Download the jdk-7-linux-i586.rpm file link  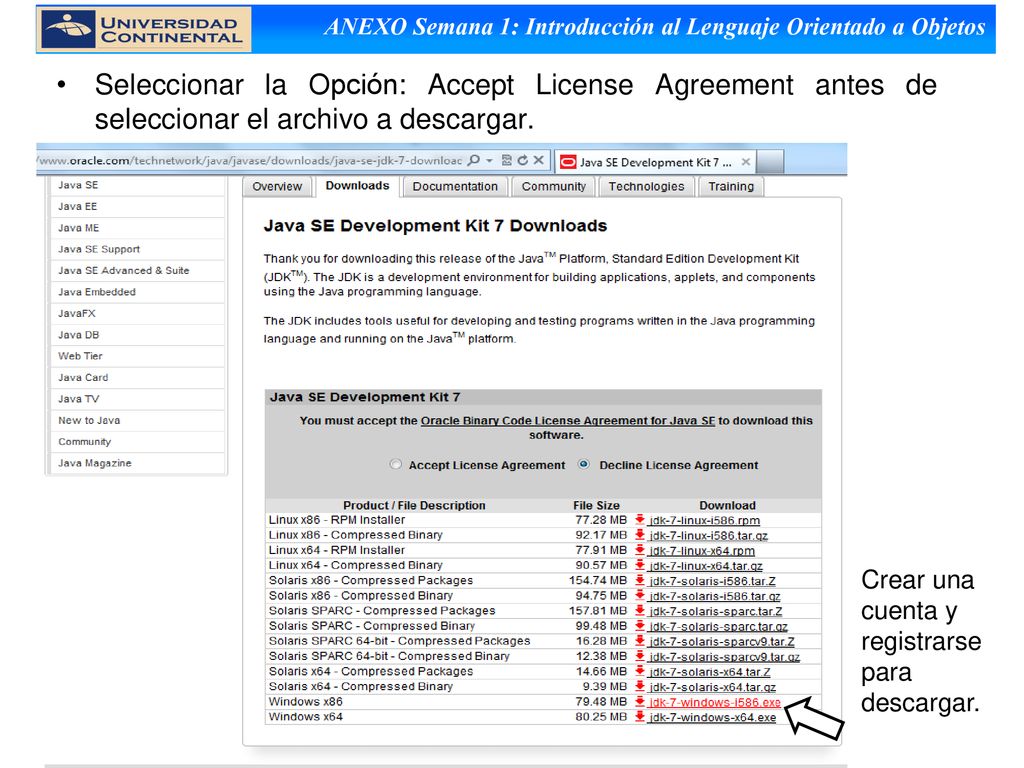click(704, 520)
